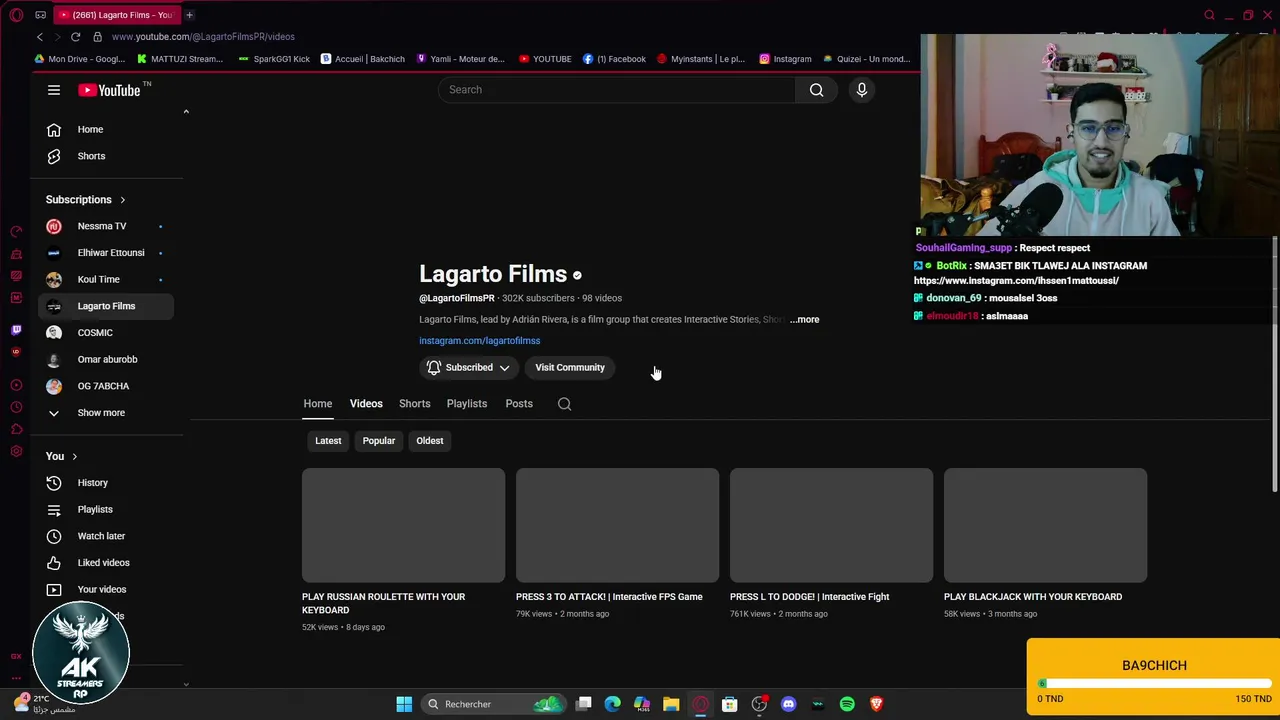Open PLAY BLACKJACK video title
The image size is (1280, 720).
(1033, 597)
